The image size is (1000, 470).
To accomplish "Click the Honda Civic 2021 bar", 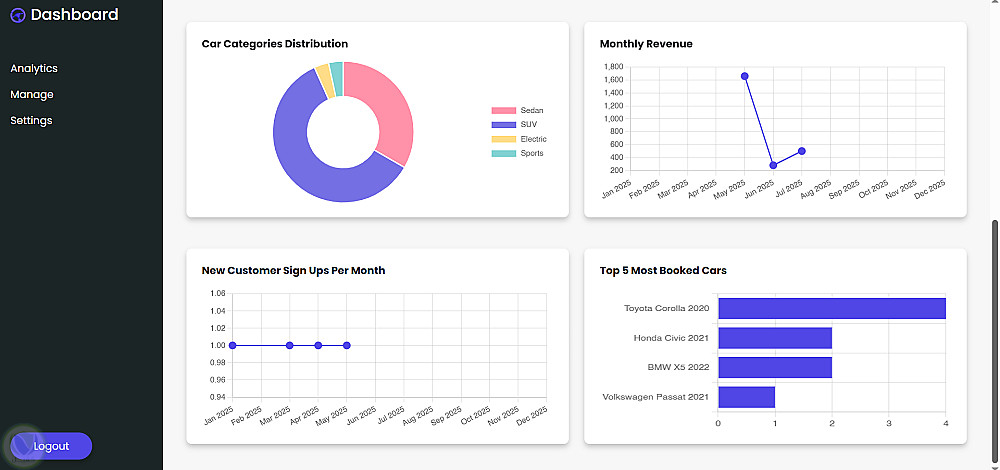I will coord(775,338).
